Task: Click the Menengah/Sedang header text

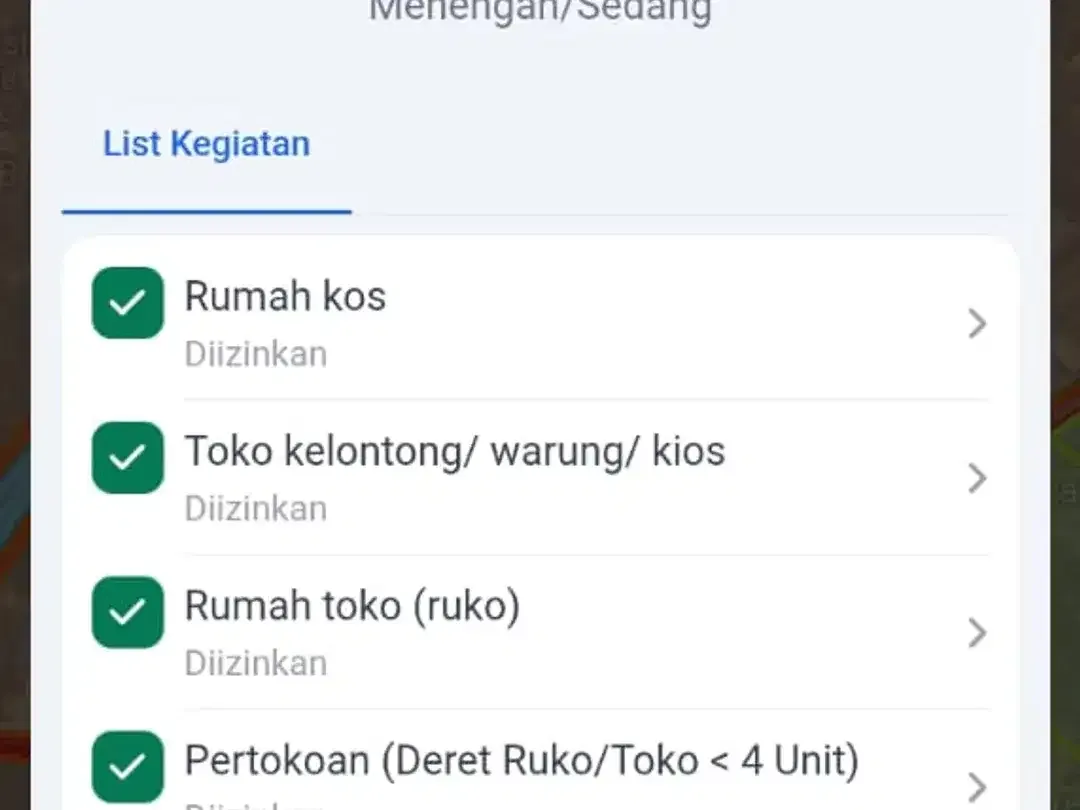Action: [540, 11]
